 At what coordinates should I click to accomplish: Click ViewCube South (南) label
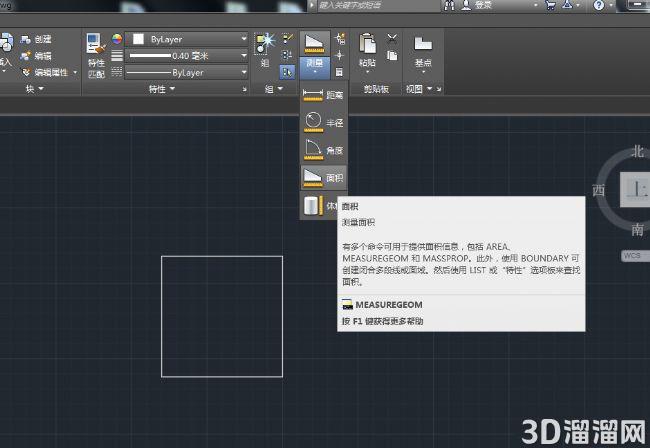click(638, 229)
